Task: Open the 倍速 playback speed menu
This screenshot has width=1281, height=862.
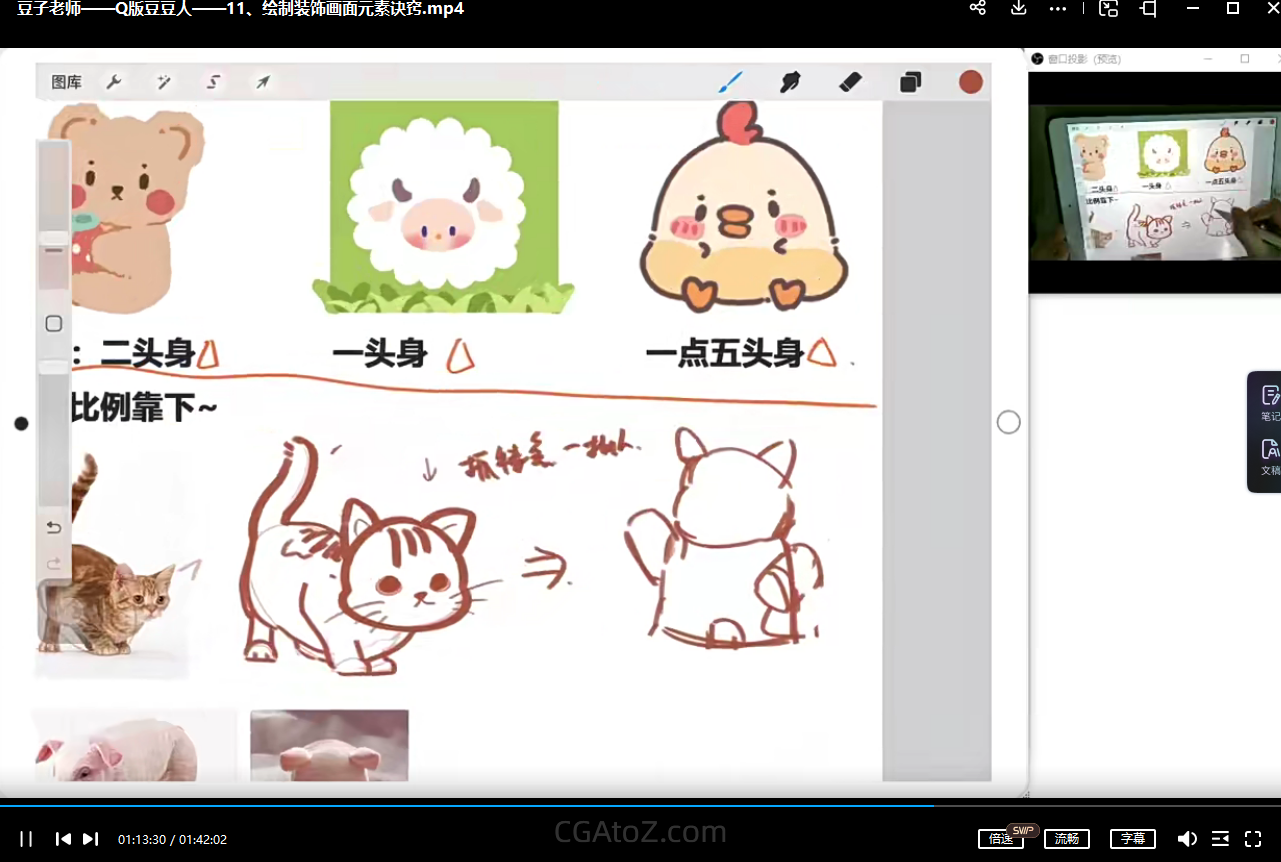Action: (x=1000, y=839)
